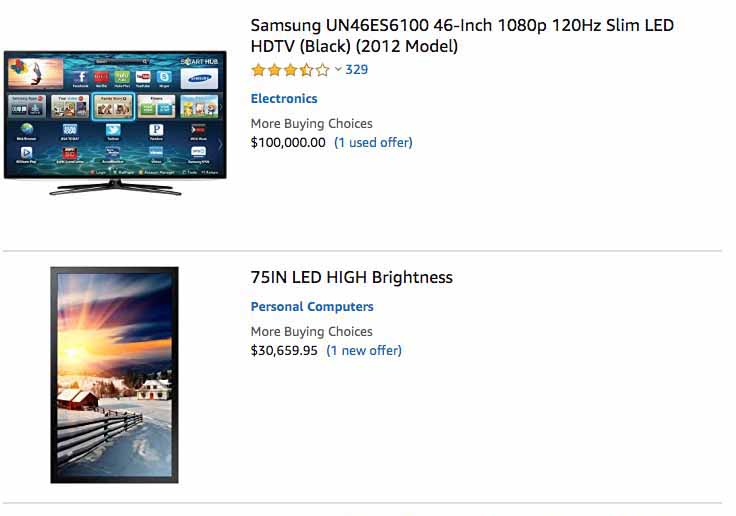Click the first gold star in rating
This screenshot has width=736, height=516.
click(258, 70)
